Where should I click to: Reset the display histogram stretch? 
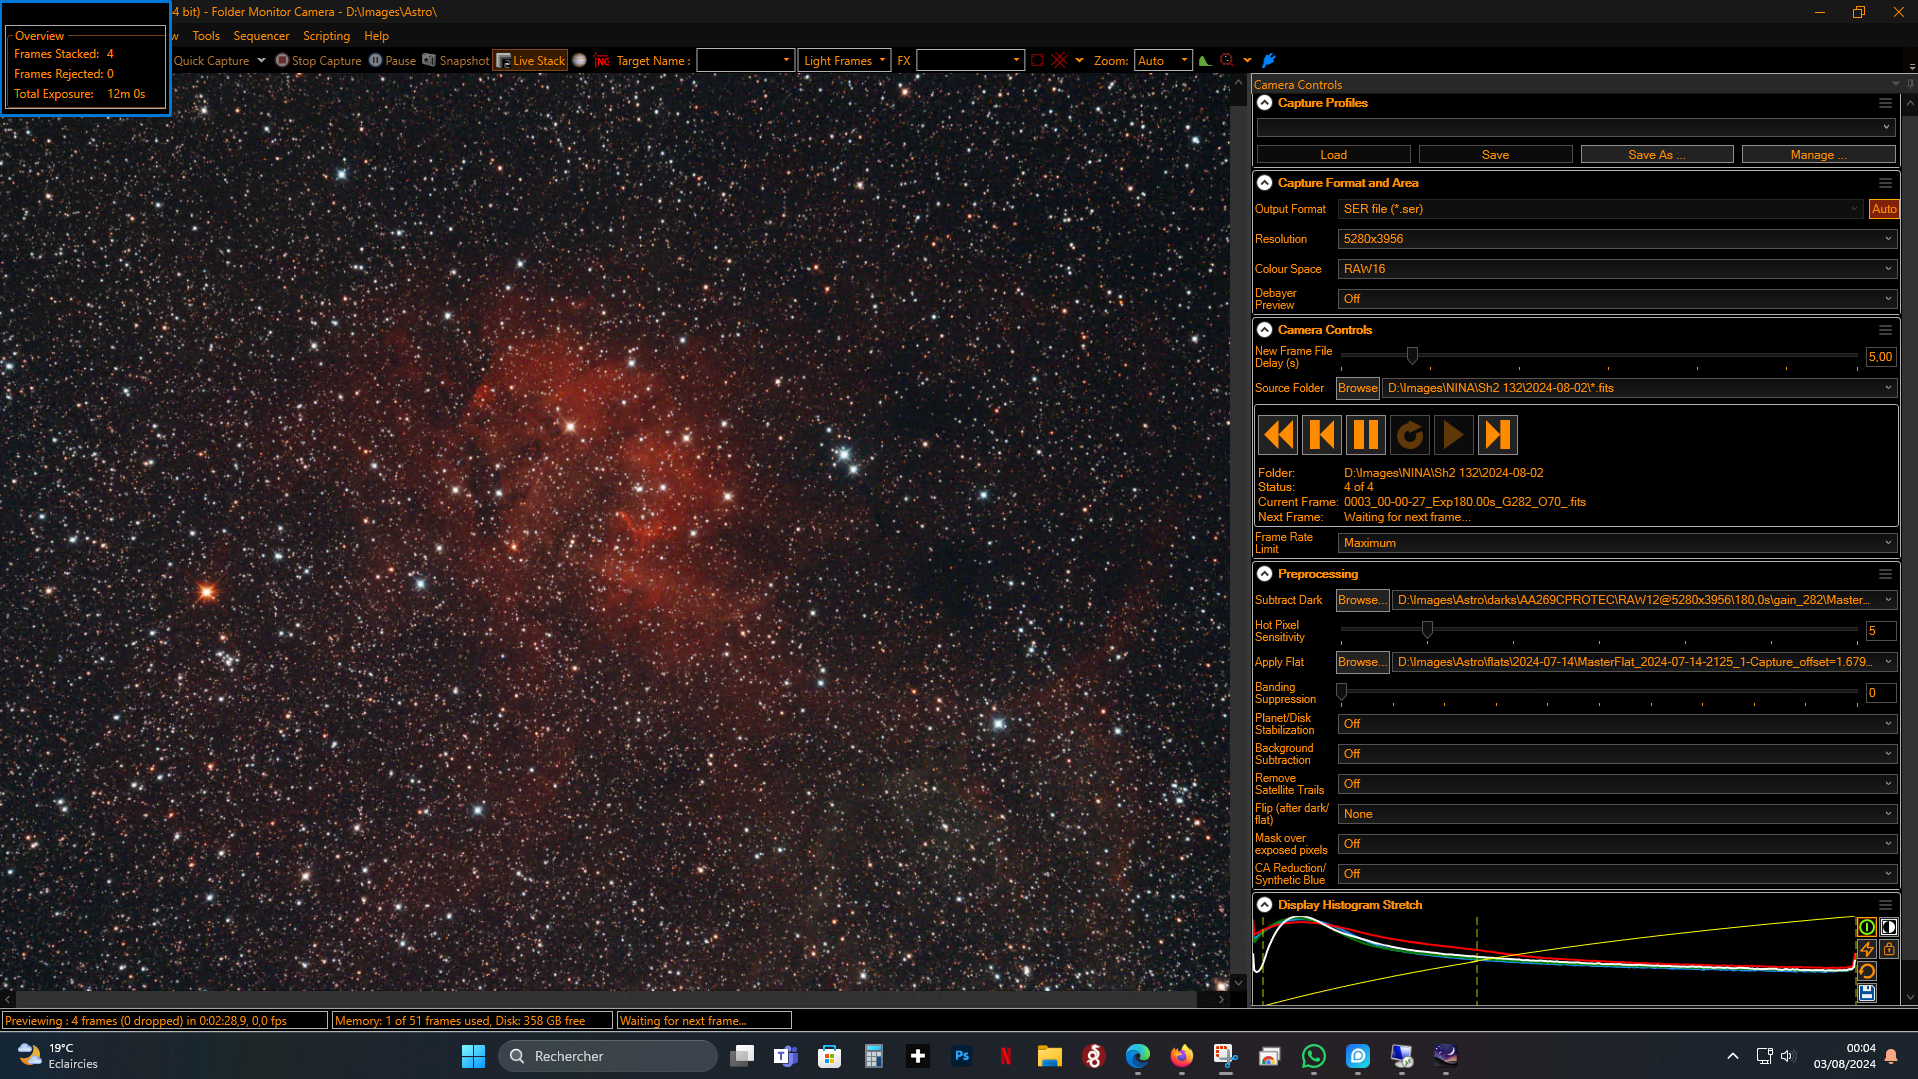pyautogui.click(x=1866, y=971)
